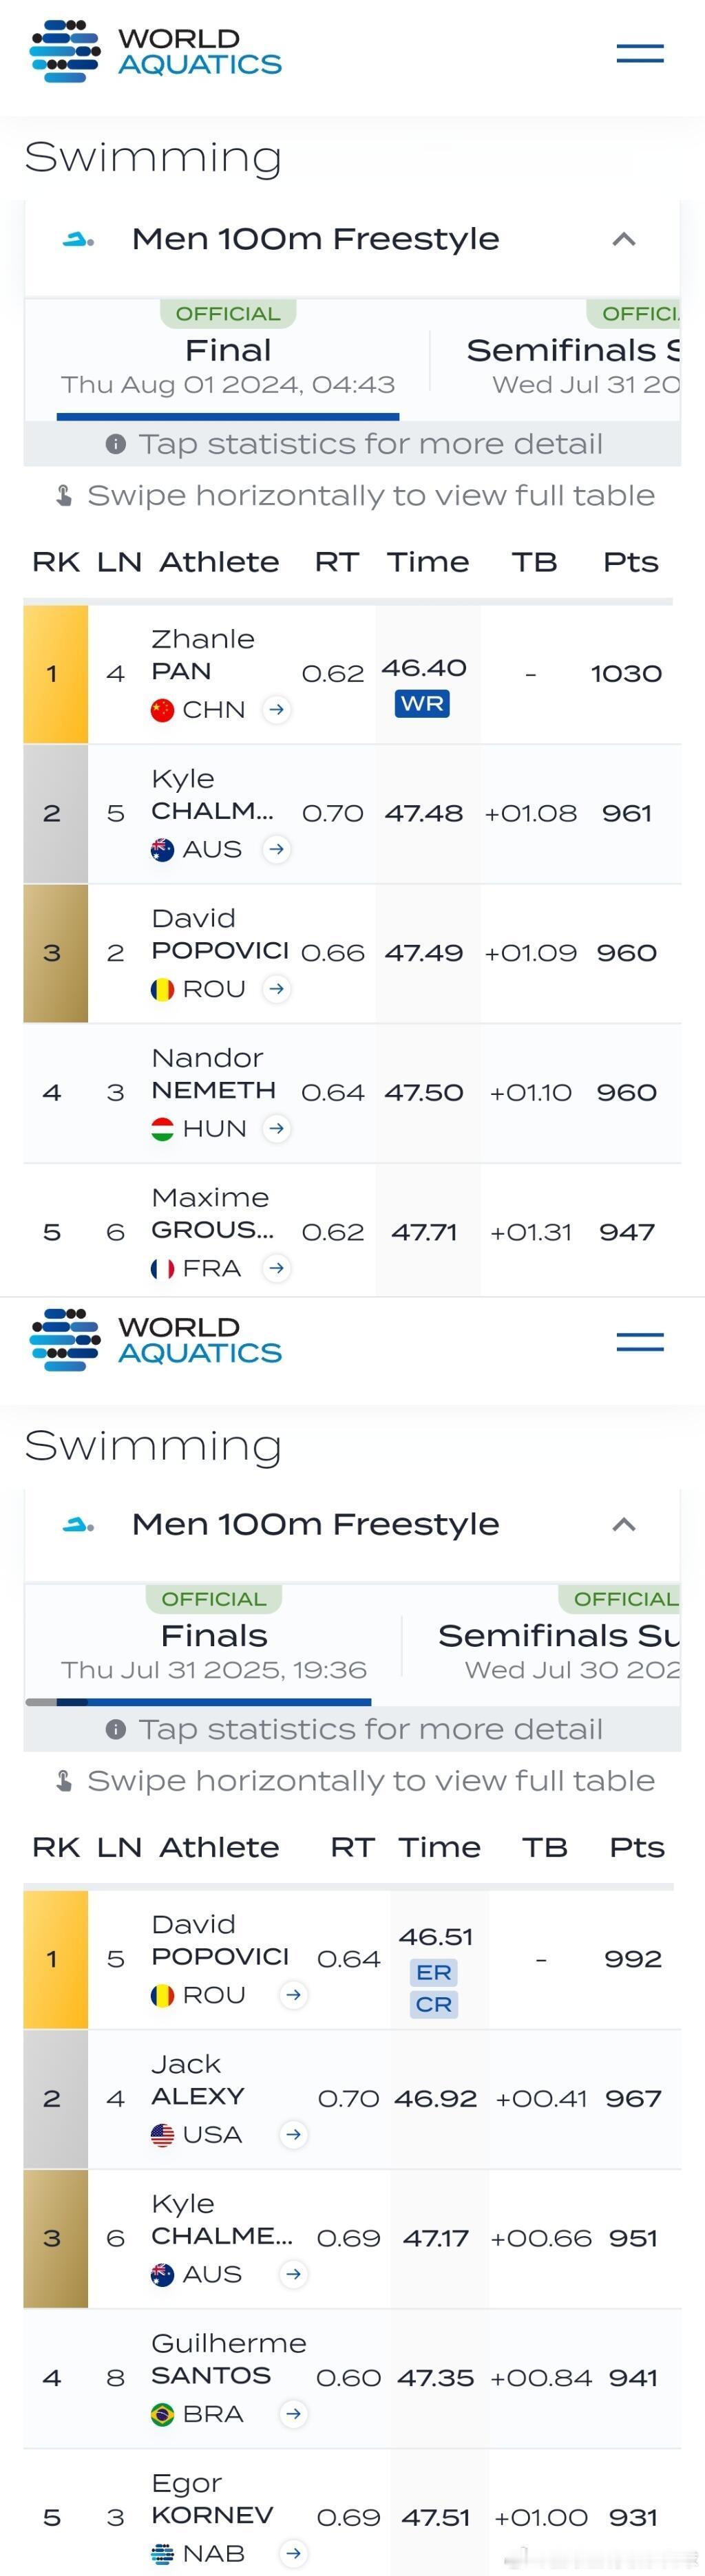This screenshot has height=2576, width=705.
Task: Click arrow icon beside Egor Kornev NAB
Action: coord(293,2554)
